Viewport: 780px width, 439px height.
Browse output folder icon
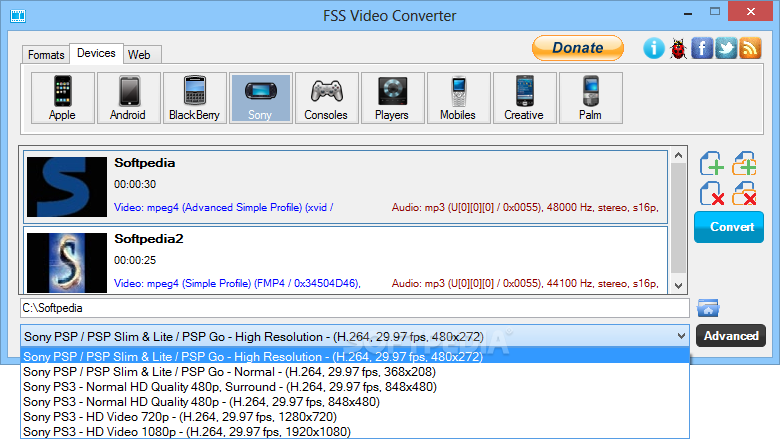coord(708,308)
